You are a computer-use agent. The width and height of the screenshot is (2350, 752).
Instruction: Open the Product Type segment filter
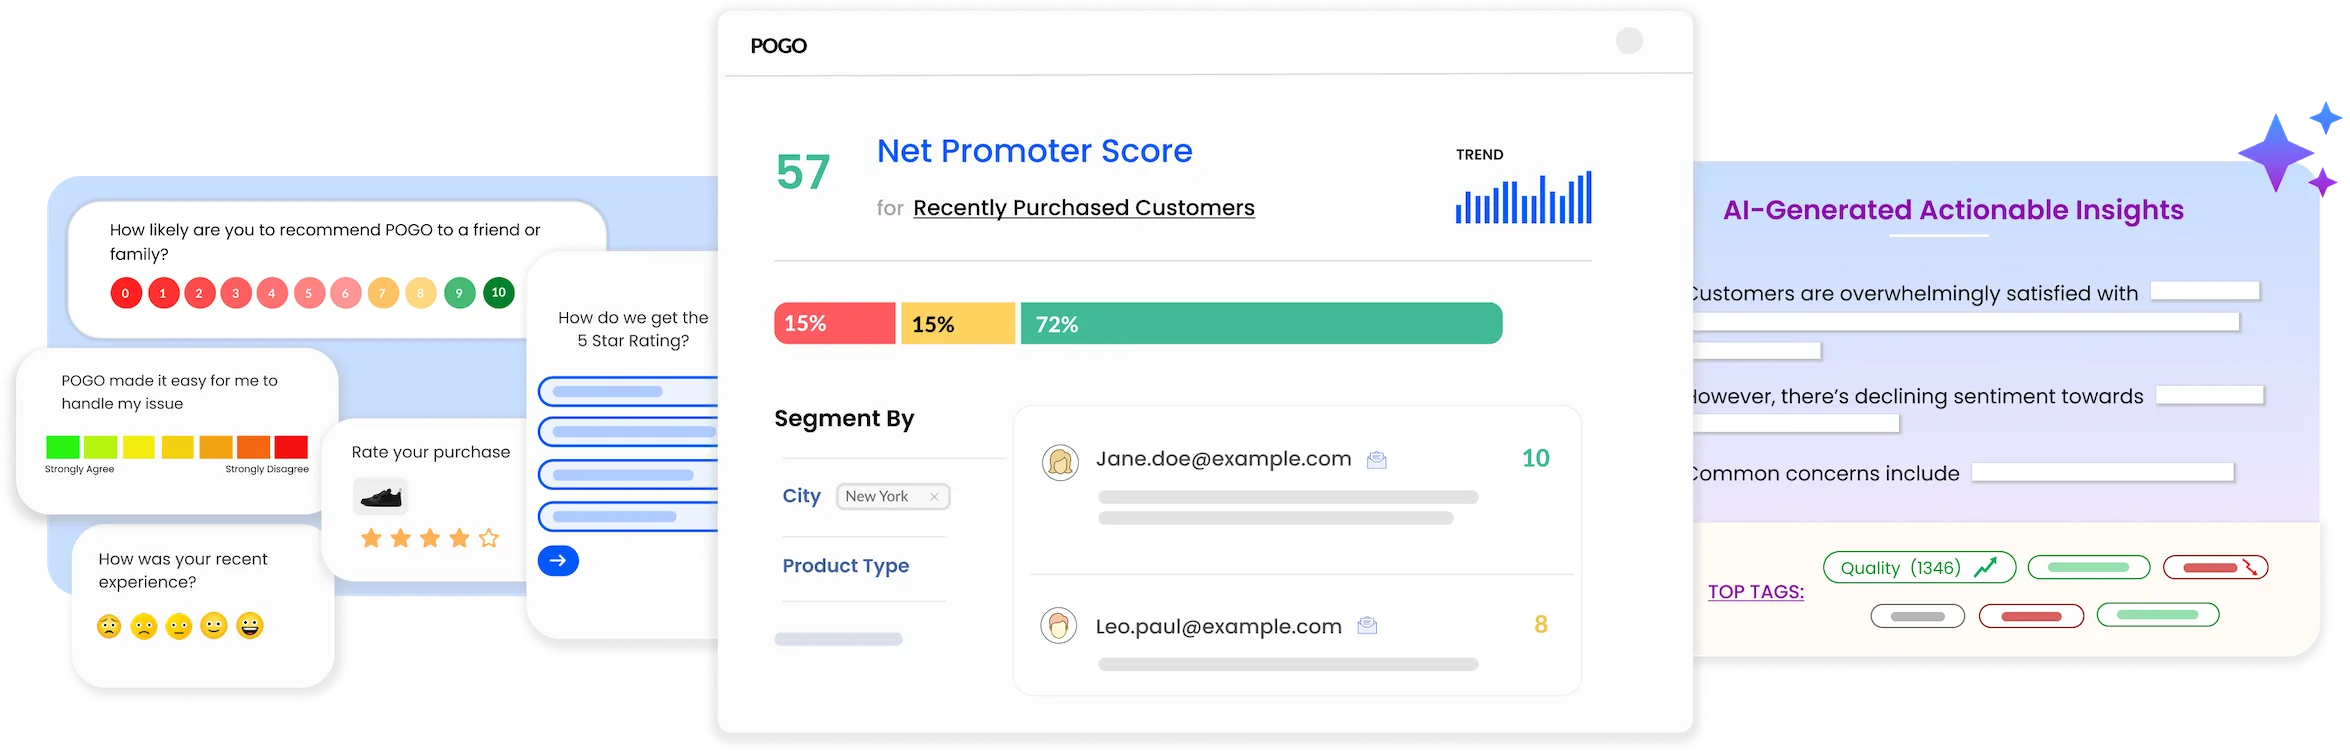[x=846, y=566]
